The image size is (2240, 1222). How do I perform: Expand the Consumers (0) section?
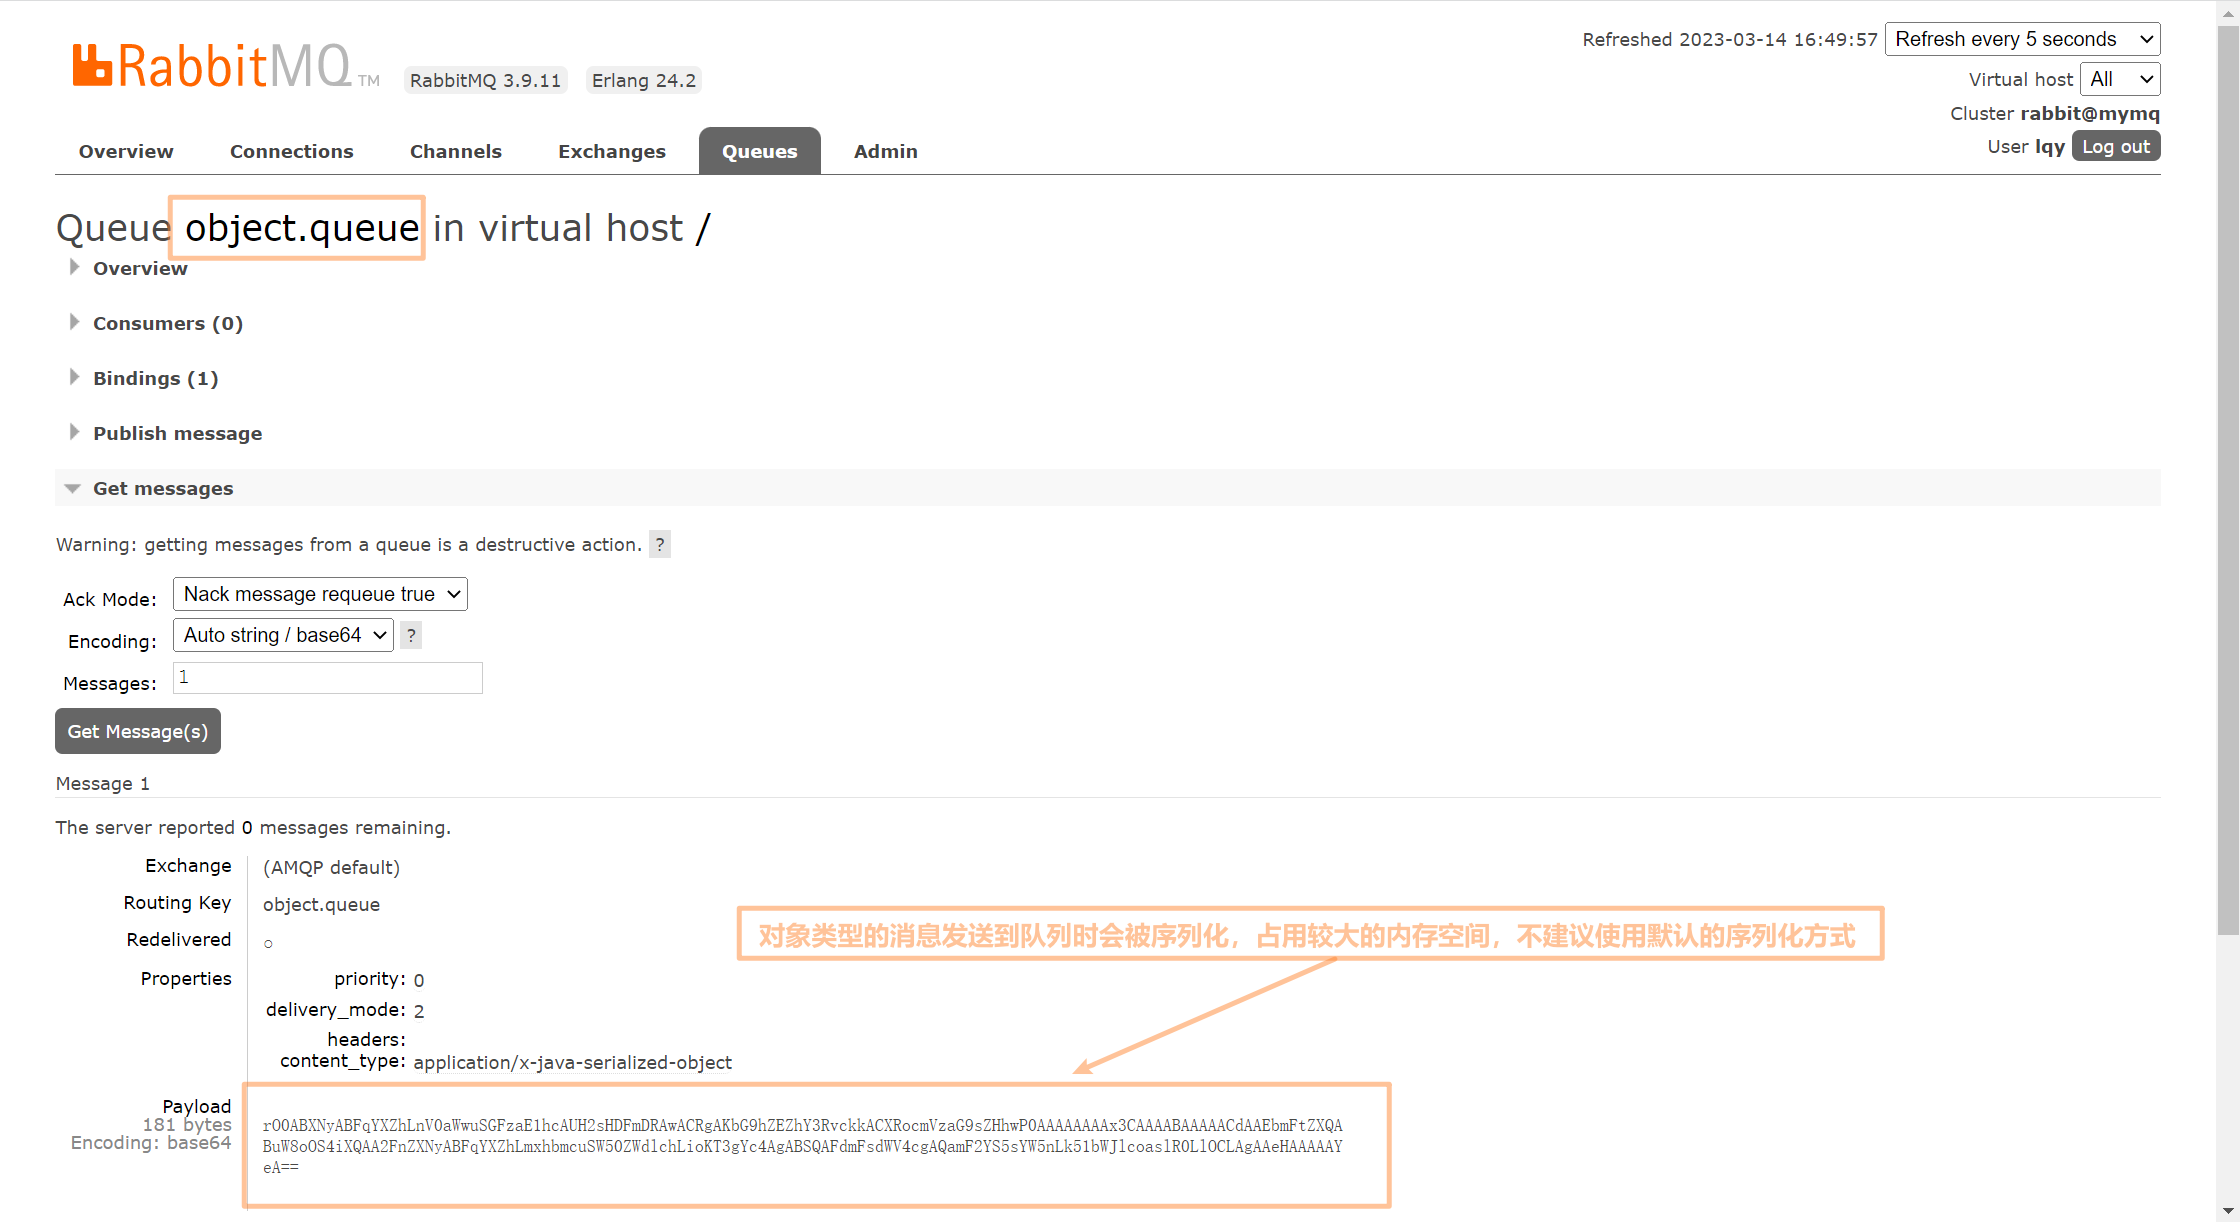[x=167, y=323]
